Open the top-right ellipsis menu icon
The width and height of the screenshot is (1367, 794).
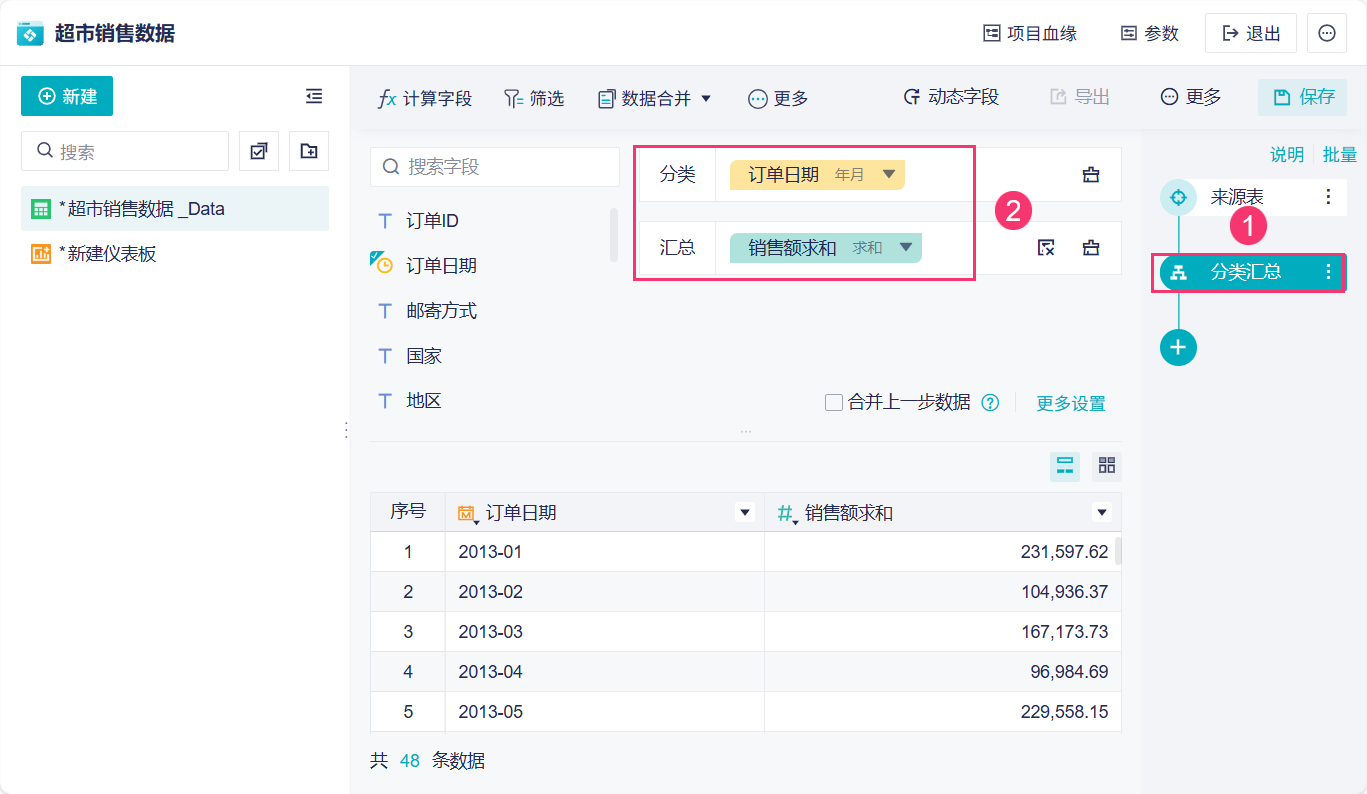click(1327, 33)
